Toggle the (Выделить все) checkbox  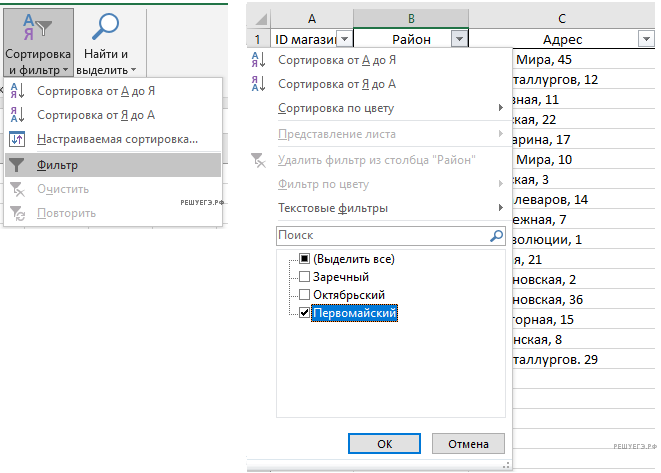click(305, 259)
